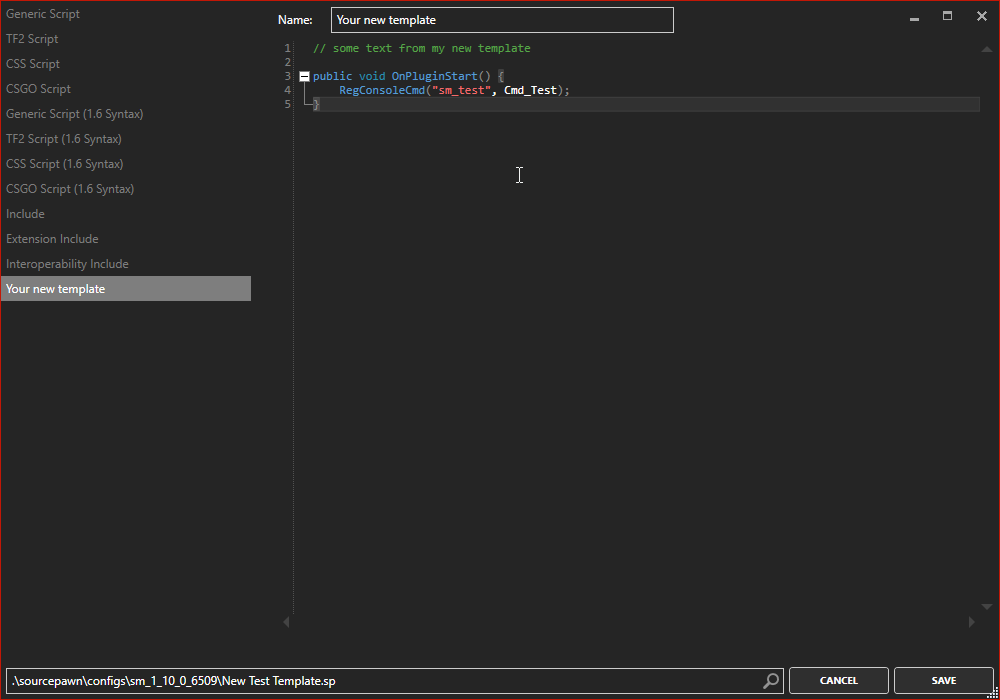This screenshot has width=1000, height=700.
Task: Click the path search magnifier icon
Action: pyautogui.click(x=771, y=681)
